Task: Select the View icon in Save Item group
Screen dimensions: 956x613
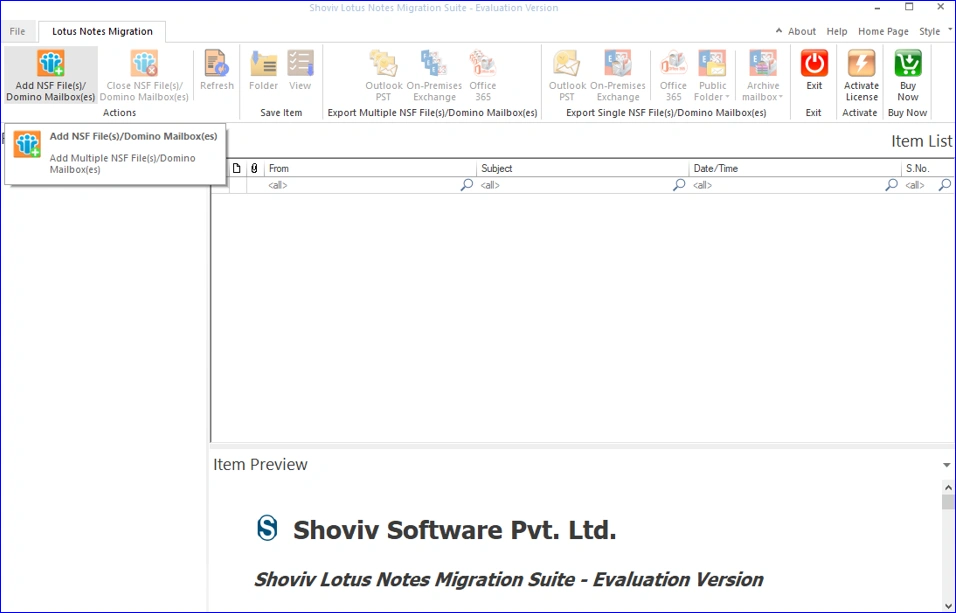Action: 300,62
